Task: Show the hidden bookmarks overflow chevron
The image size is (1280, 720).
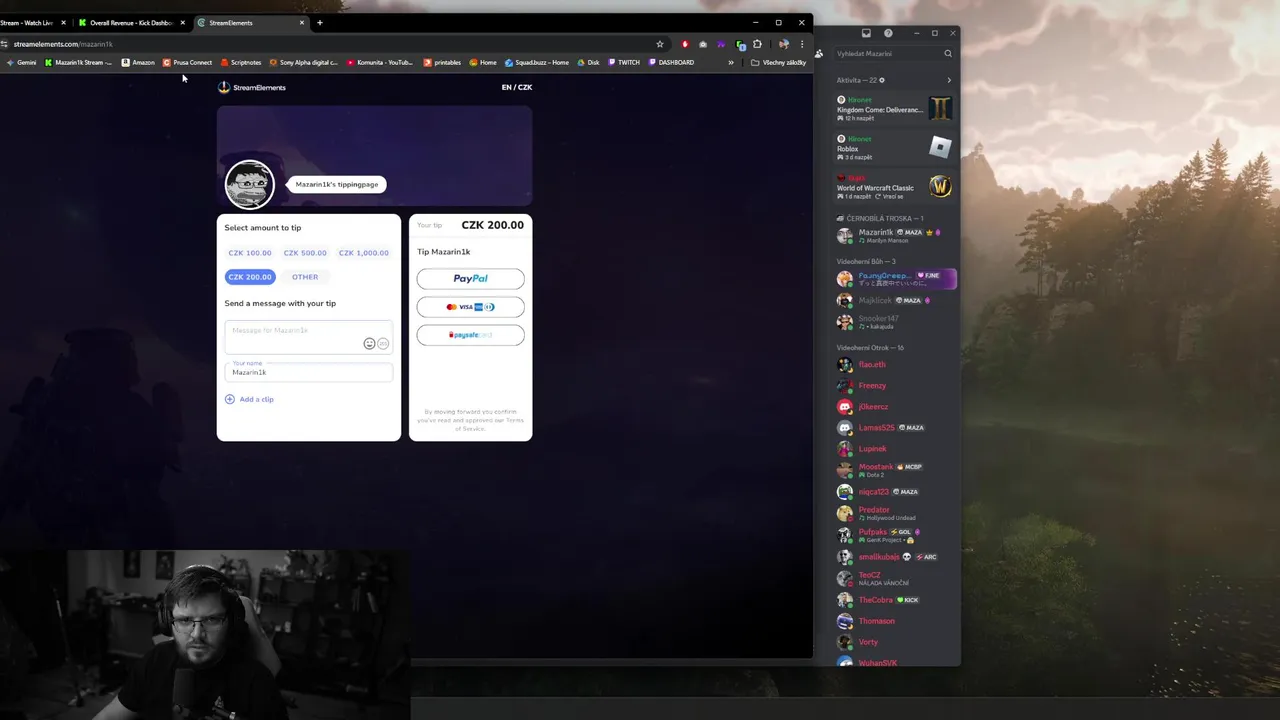Action: [730, 62]
